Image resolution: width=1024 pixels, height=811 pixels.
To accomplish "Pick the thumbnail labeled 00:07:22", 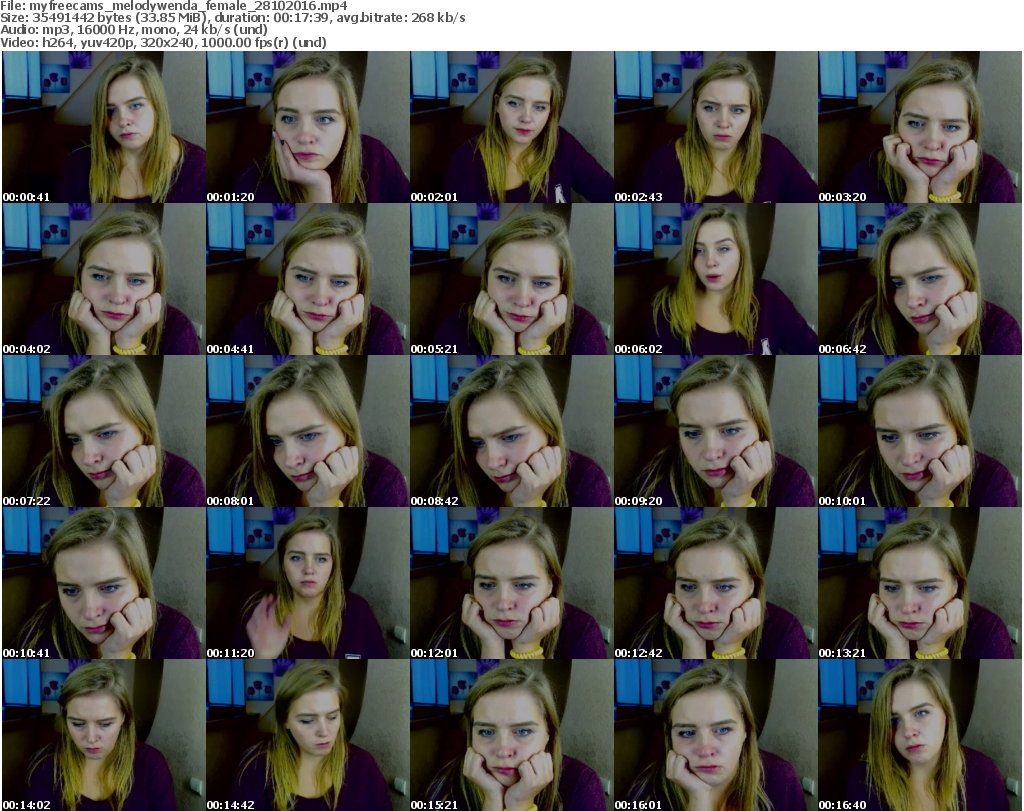I will click(x=104, y=431).
